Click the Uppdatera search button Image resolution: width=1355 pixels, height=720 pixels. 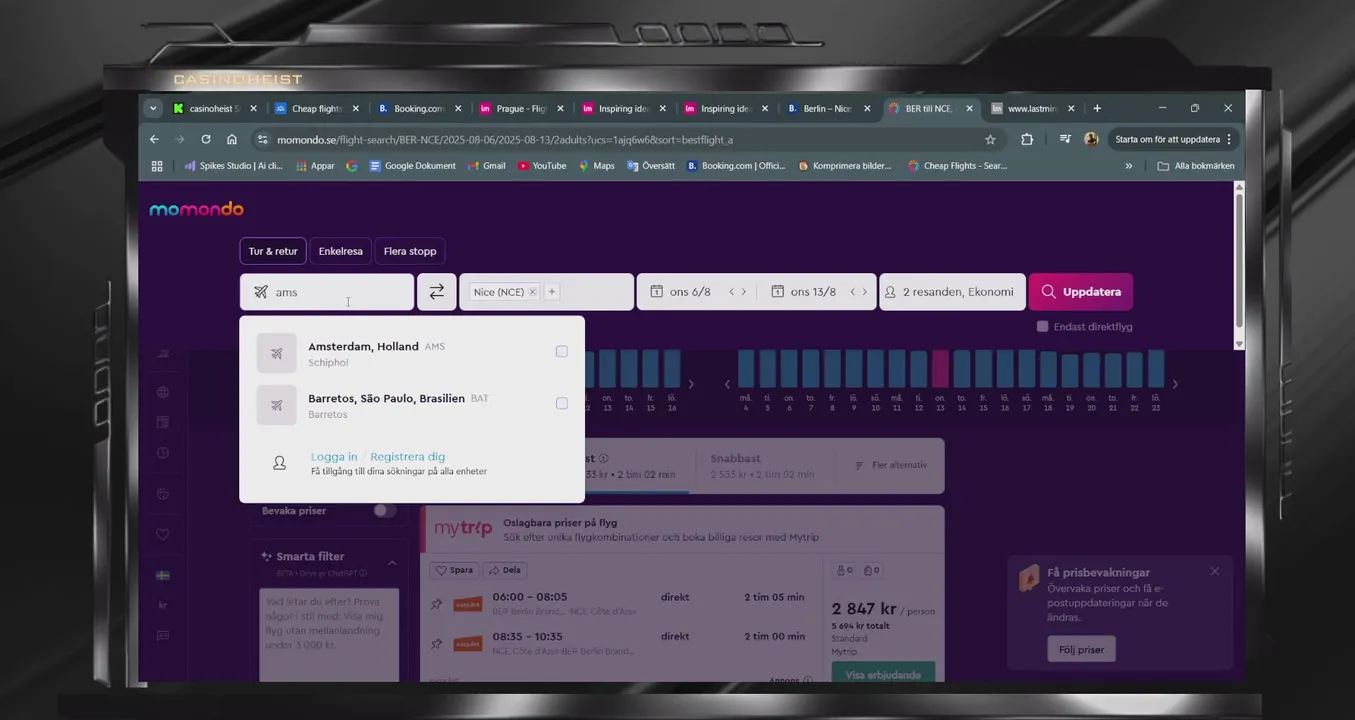1080,292
